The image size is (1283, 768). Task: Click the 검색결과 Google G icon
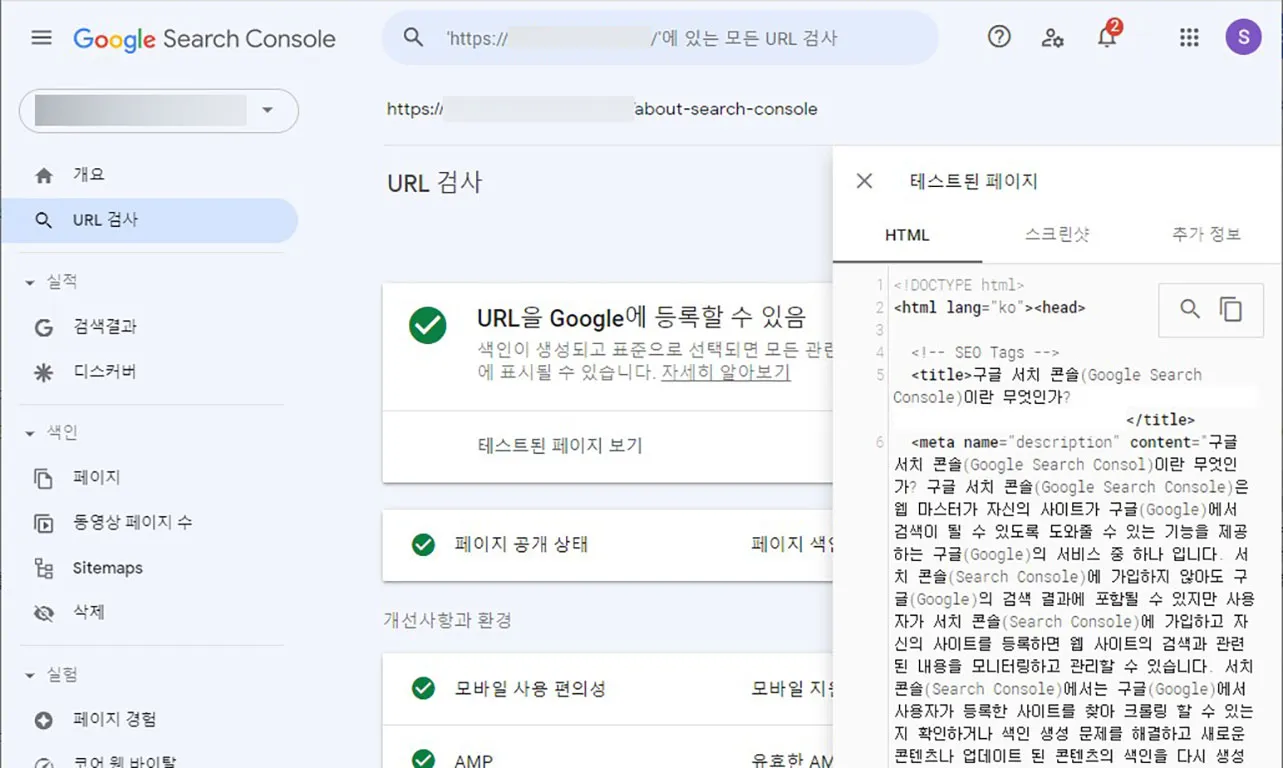tap(43, 327)
